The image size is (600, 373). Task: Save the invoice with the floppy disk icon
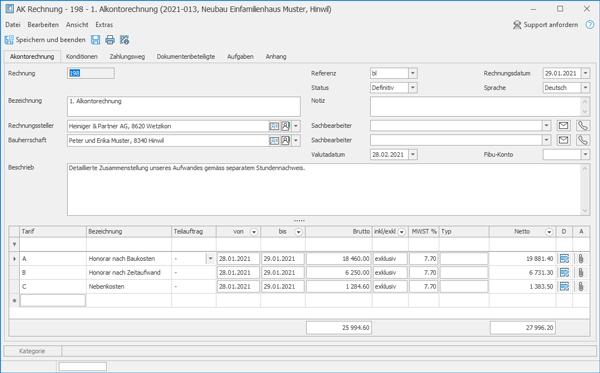click(95, 40)
